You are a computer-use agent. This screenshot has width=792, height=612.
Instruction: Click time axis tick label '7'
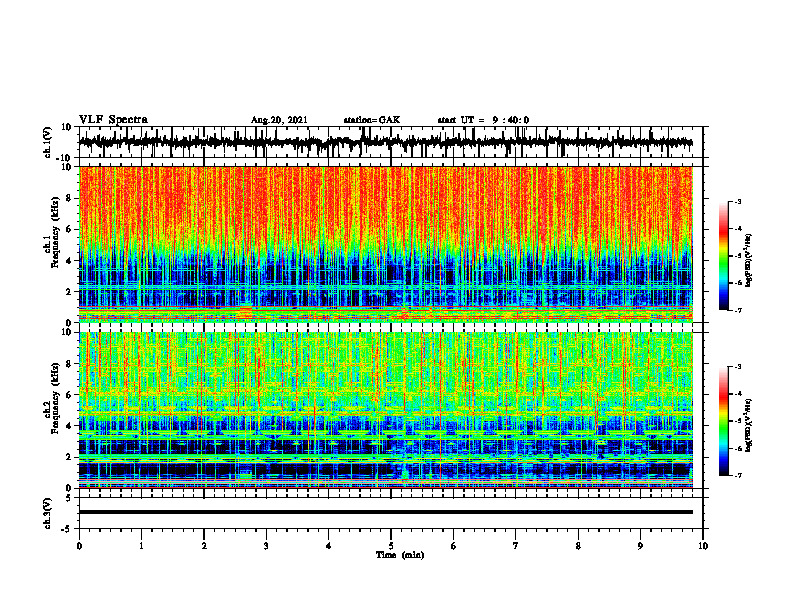click(516, 546)
